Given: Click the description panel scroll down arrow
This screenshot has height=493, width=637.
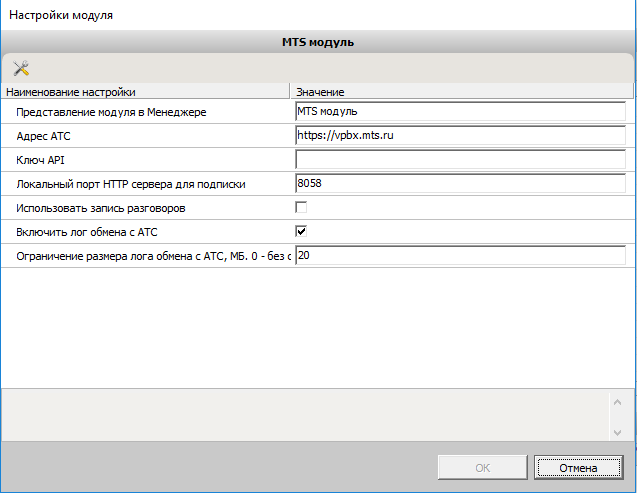Looking at the screenshot, I should click(x=618, y=432).
